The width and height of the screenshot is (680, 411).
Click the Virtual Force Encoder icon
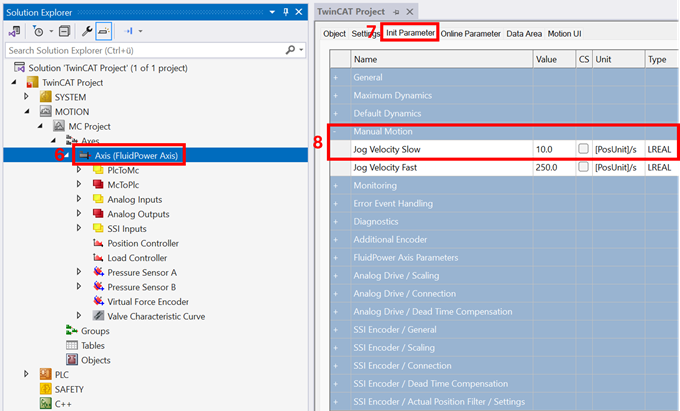pyautogui.click(x=98, y=301)
